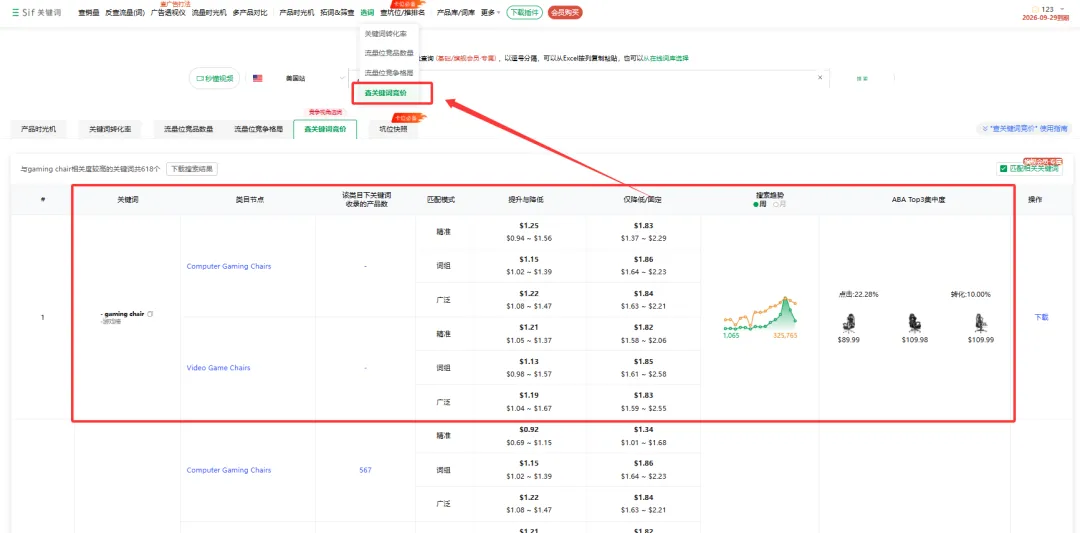Click the 下载插件 button
The image size is (1080, 533).
coord(524,12)
